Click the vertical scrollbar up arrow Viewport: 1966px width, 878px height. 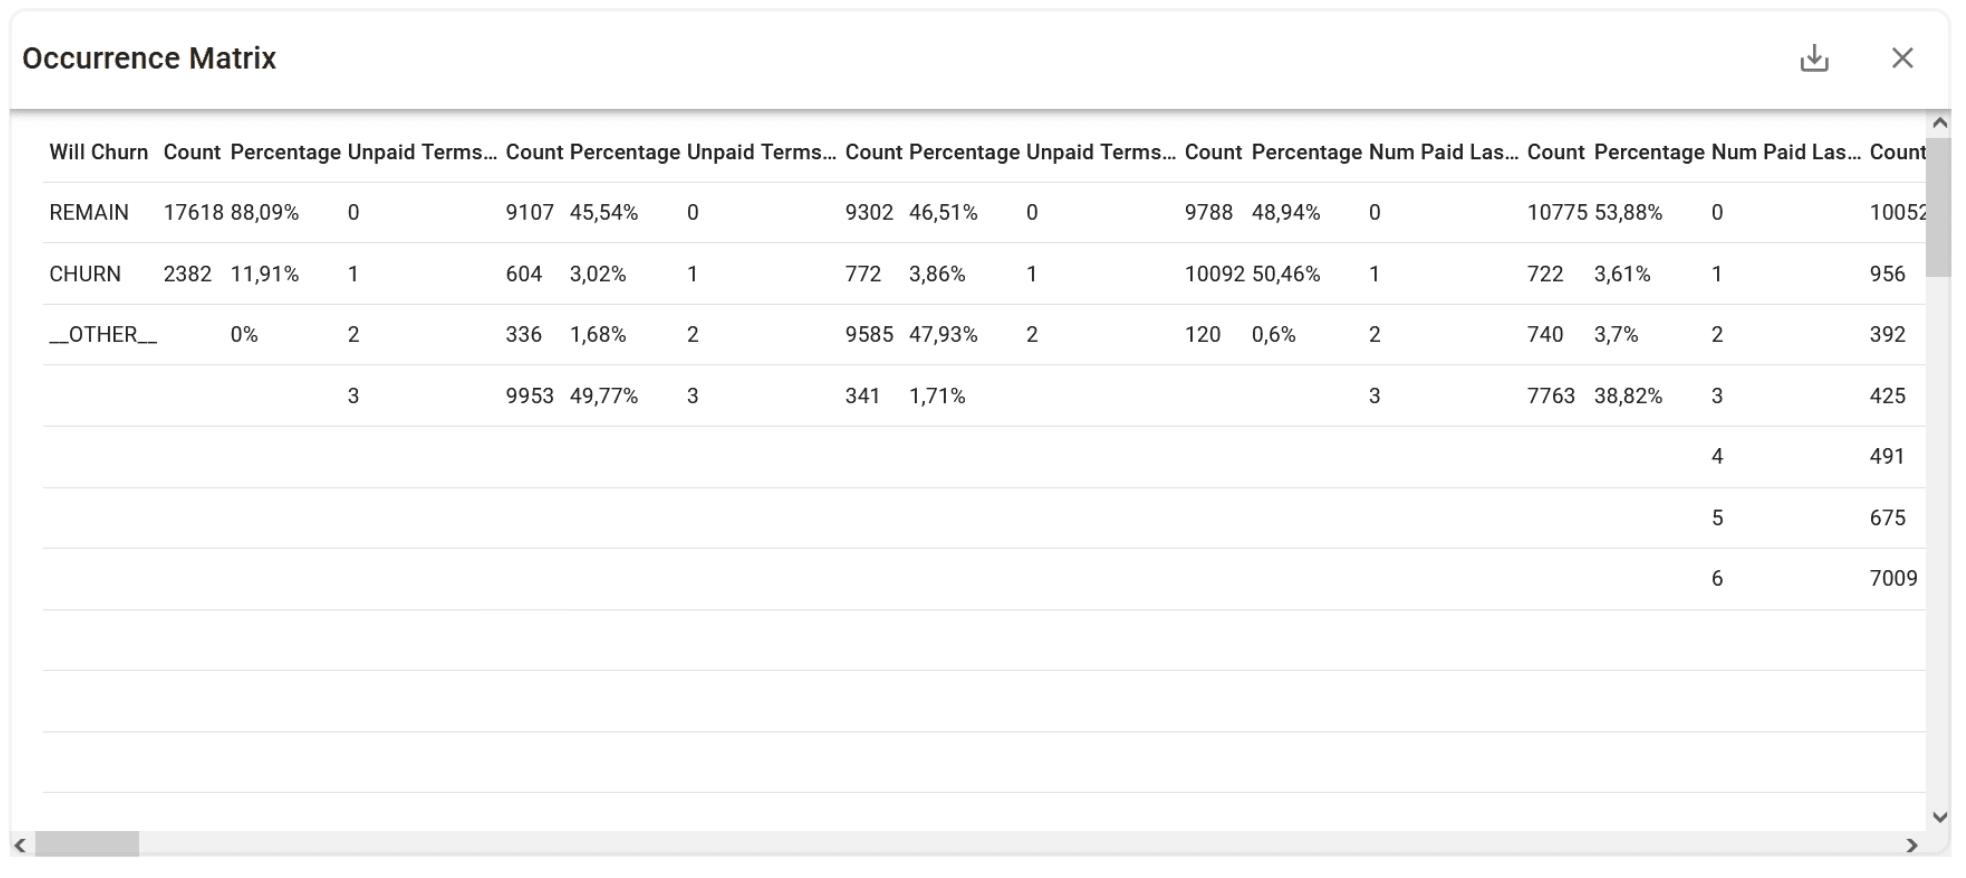pyautogui.click(x=1939, y=123)
